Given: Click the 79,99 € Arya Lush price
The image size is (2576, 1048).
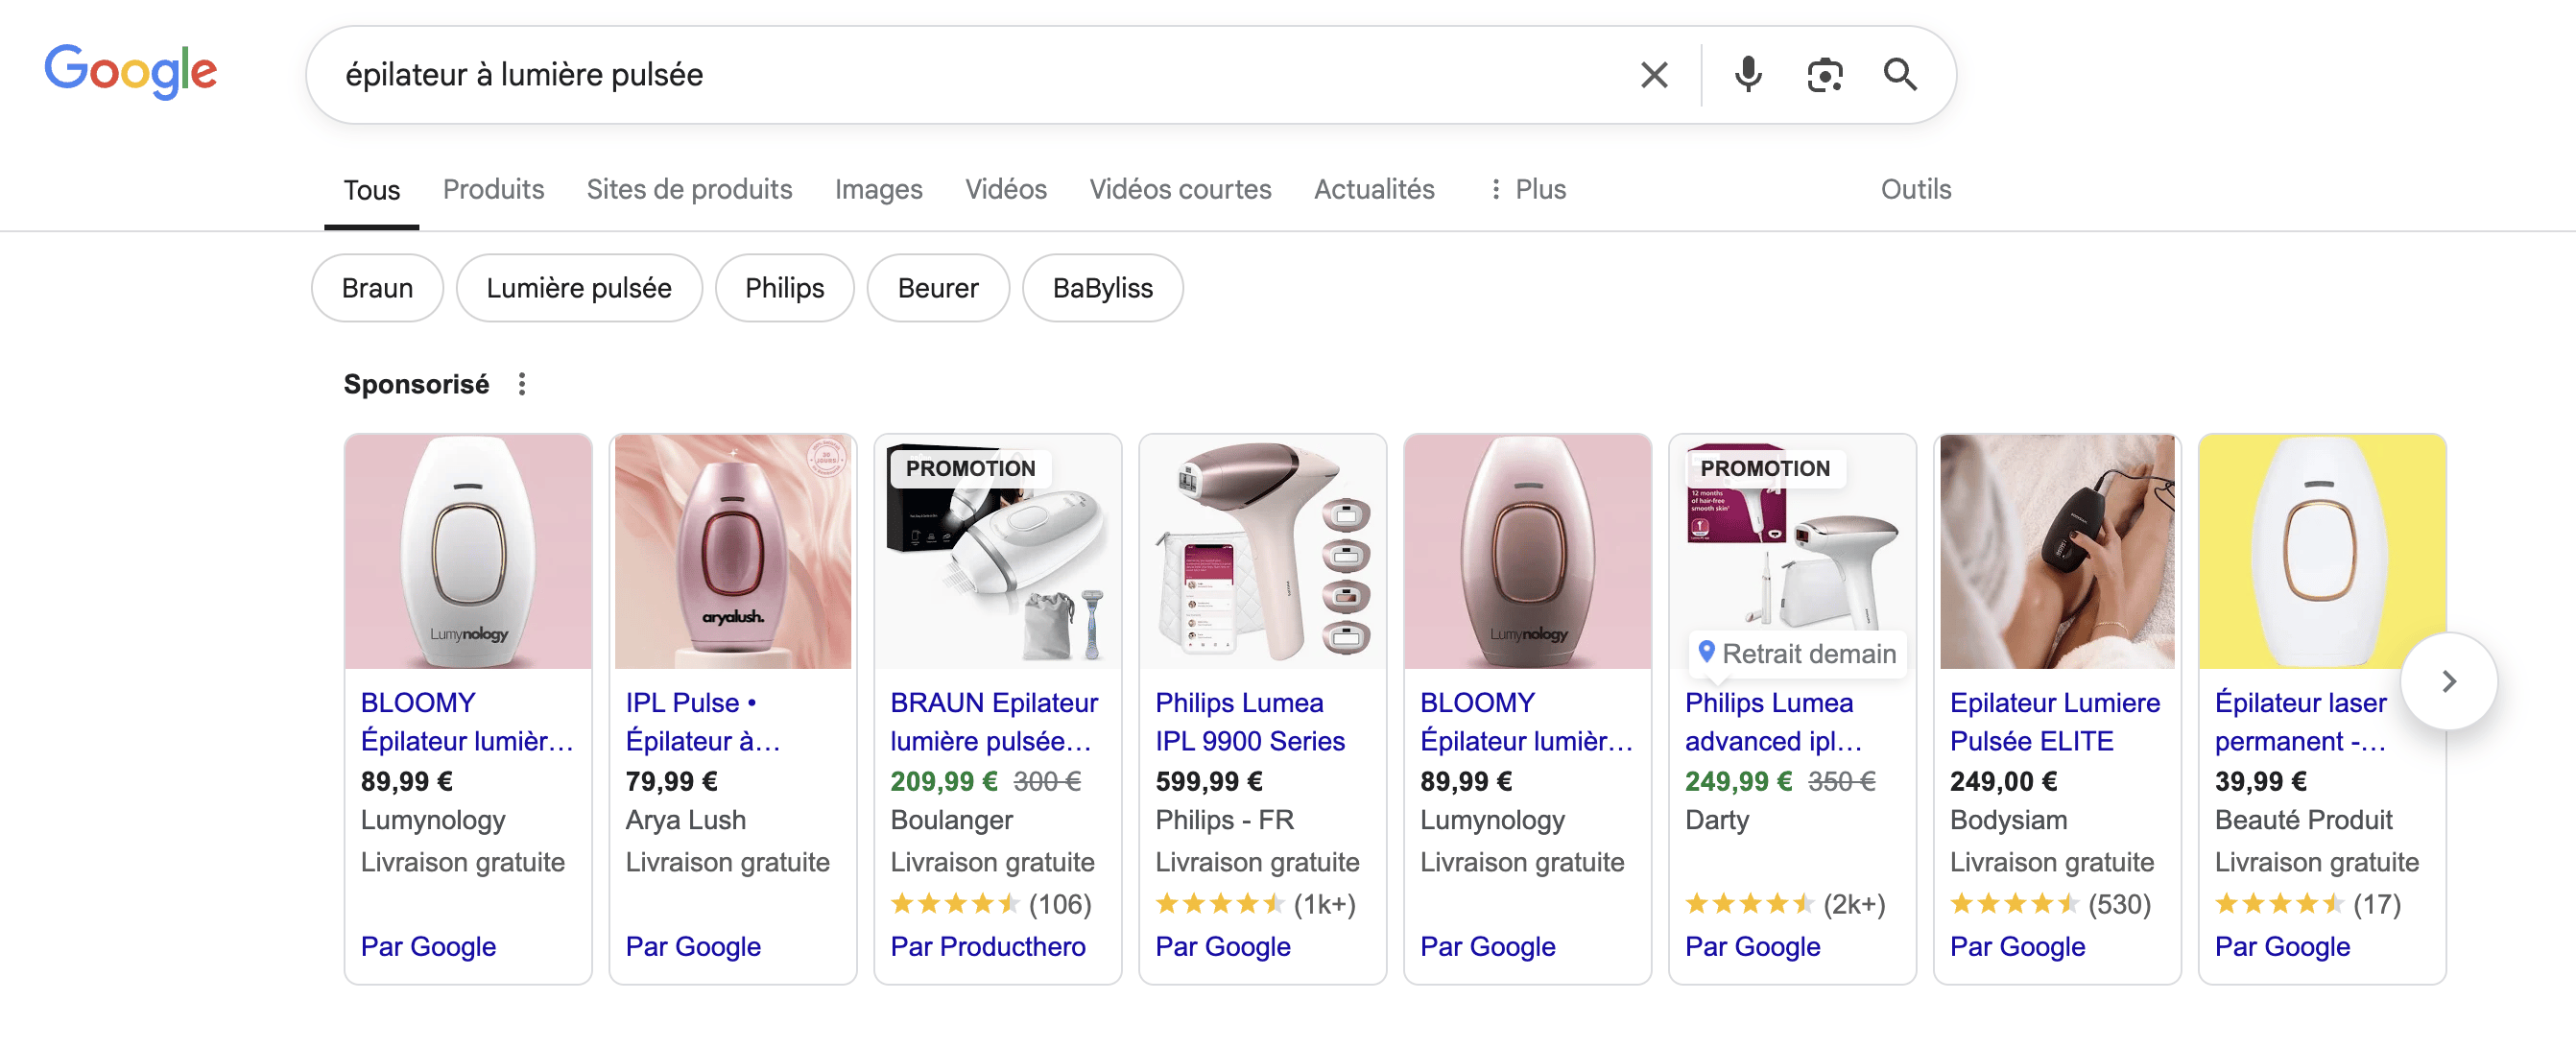Looking at the screenshot, I should (672, 781).
